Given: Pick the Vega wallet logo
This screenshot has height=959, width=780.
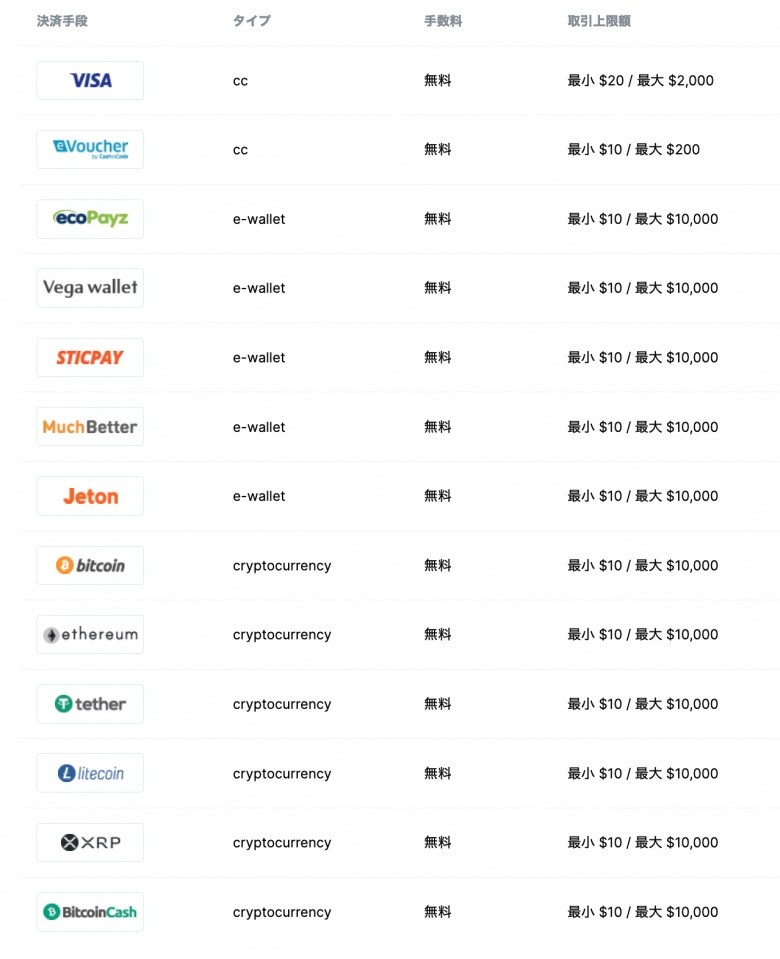Looking at the screenshot, I should pyautogui.click(x=90, y=288).
